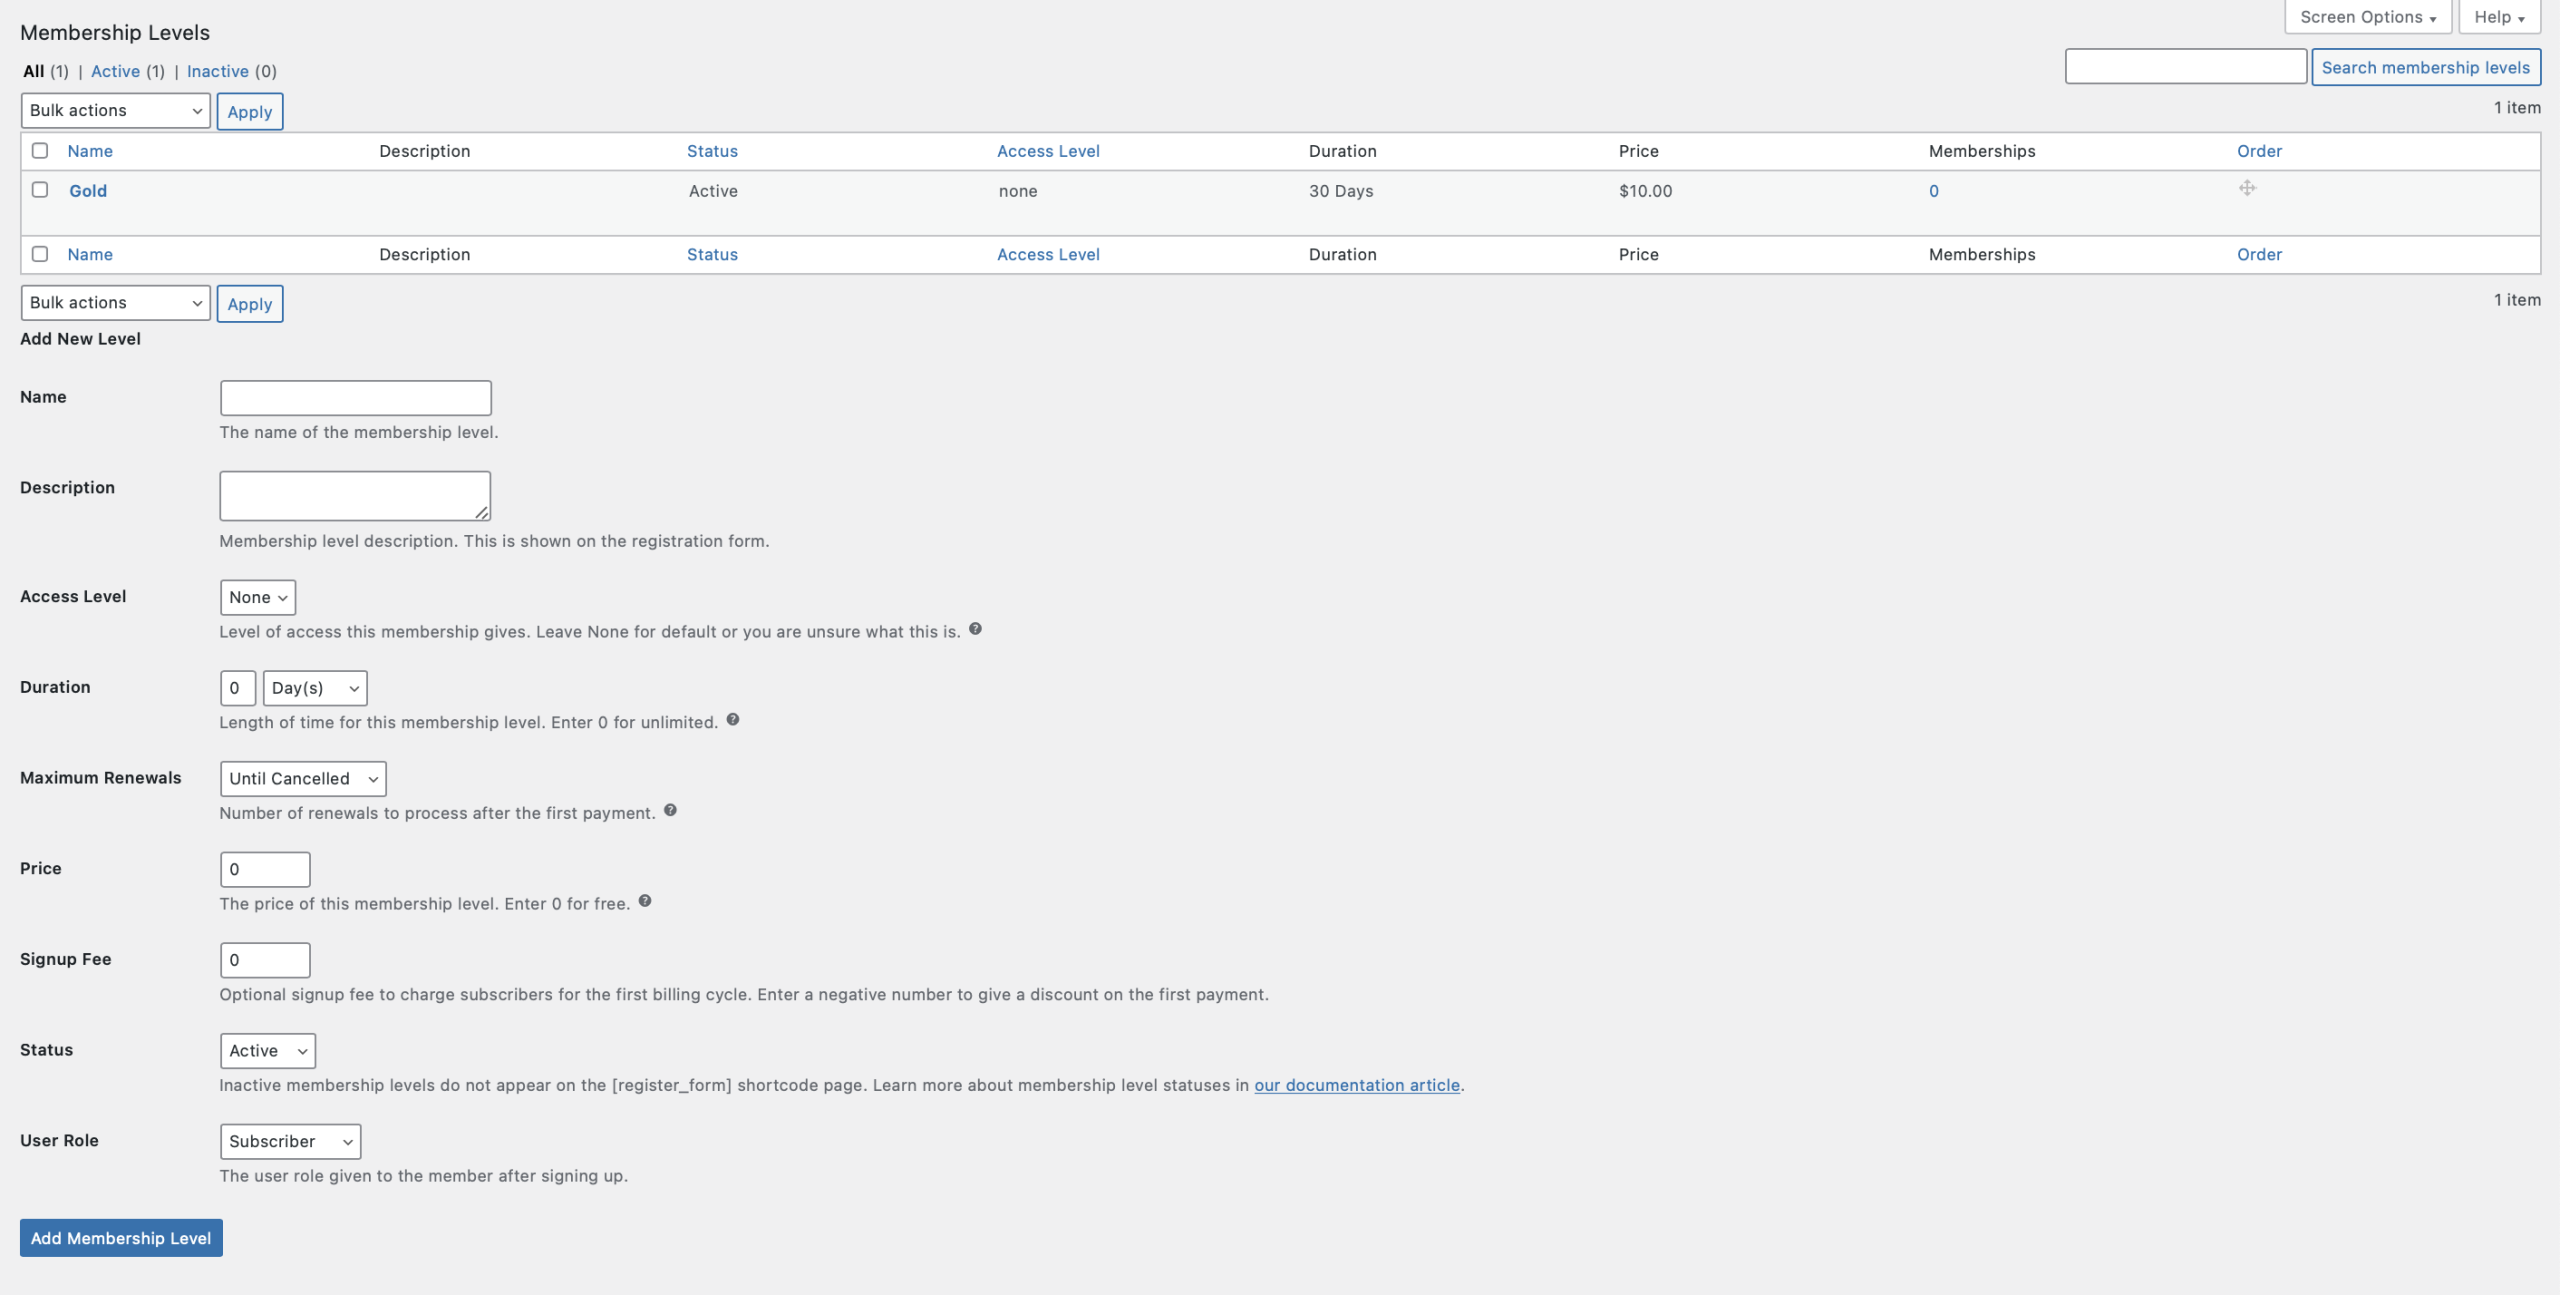Tick the select-all checkbox in table footer
Screen dimensions: 2560x1295
(x=40, y=254)
